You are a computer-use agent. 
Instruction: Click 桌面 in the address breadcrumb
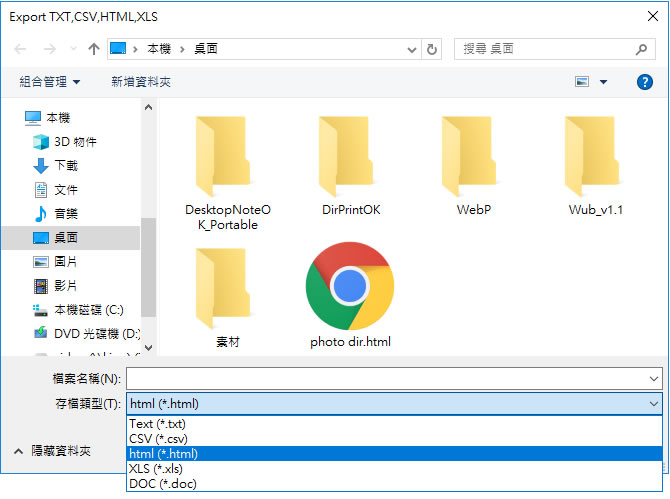(206, 49)
